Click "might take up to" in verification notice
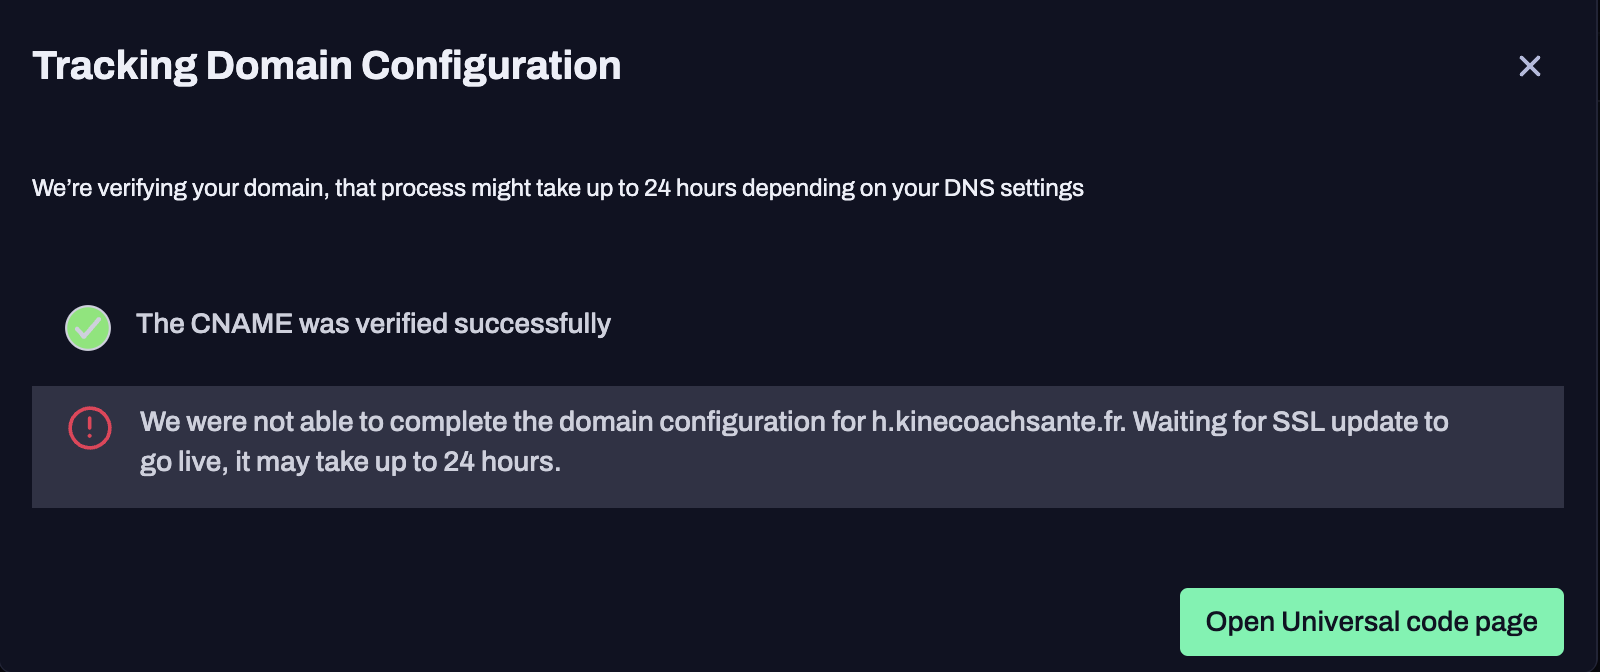 click(x=555, y=188)
